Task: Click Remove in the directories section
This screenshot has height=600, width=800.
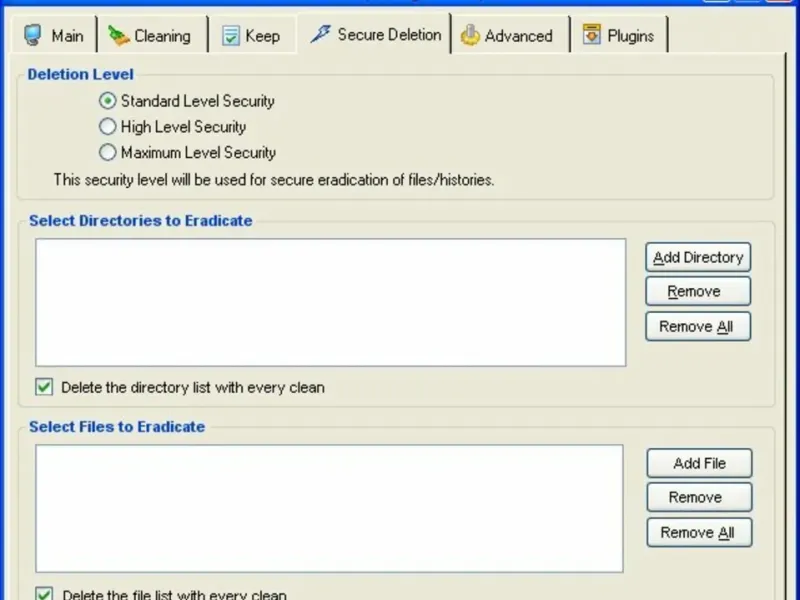Action: coord(697,292)
